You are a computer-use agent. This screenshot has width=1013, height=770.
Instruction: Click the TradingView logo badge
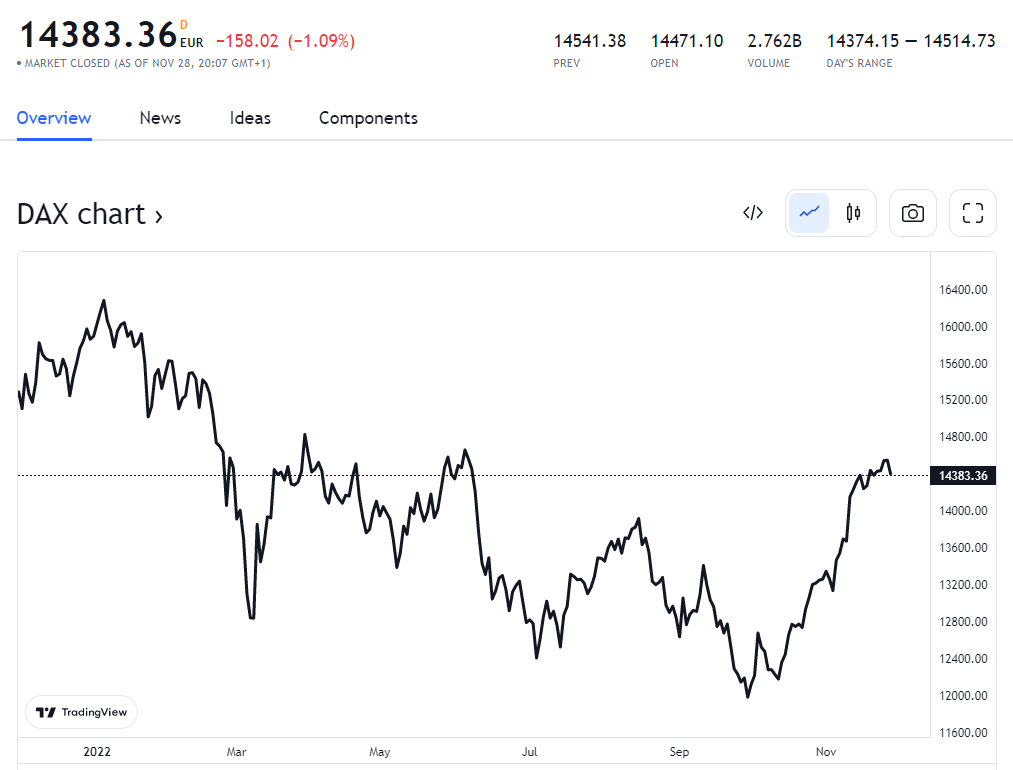[82, 712]
